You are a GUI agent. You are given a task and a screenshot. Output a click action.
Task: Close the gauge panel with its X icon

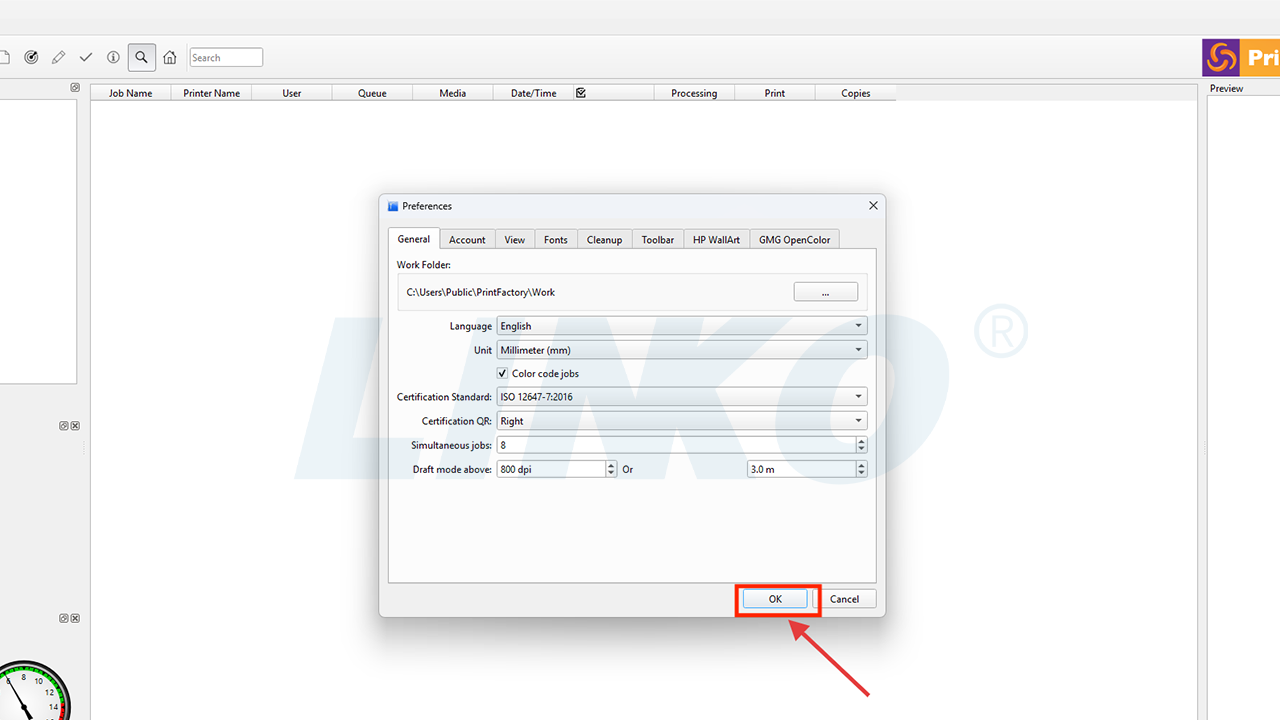point(75,618)
